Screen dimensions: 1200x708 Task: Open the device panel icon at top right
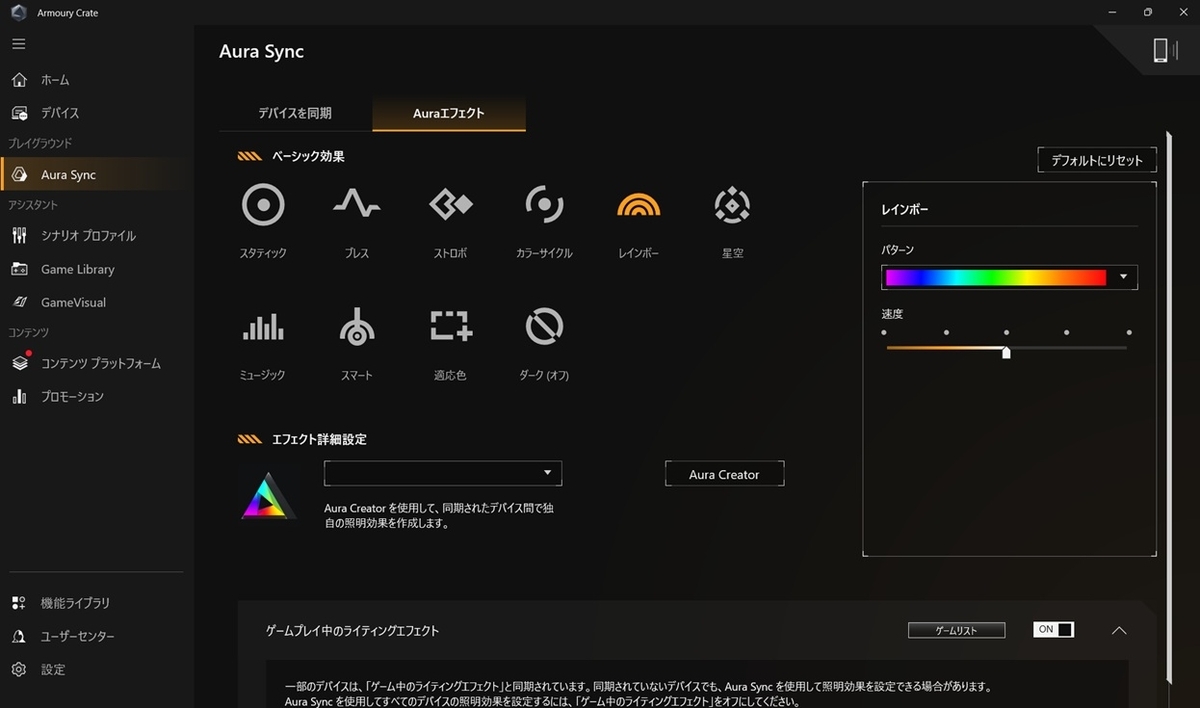click(x=1164, y=50)
